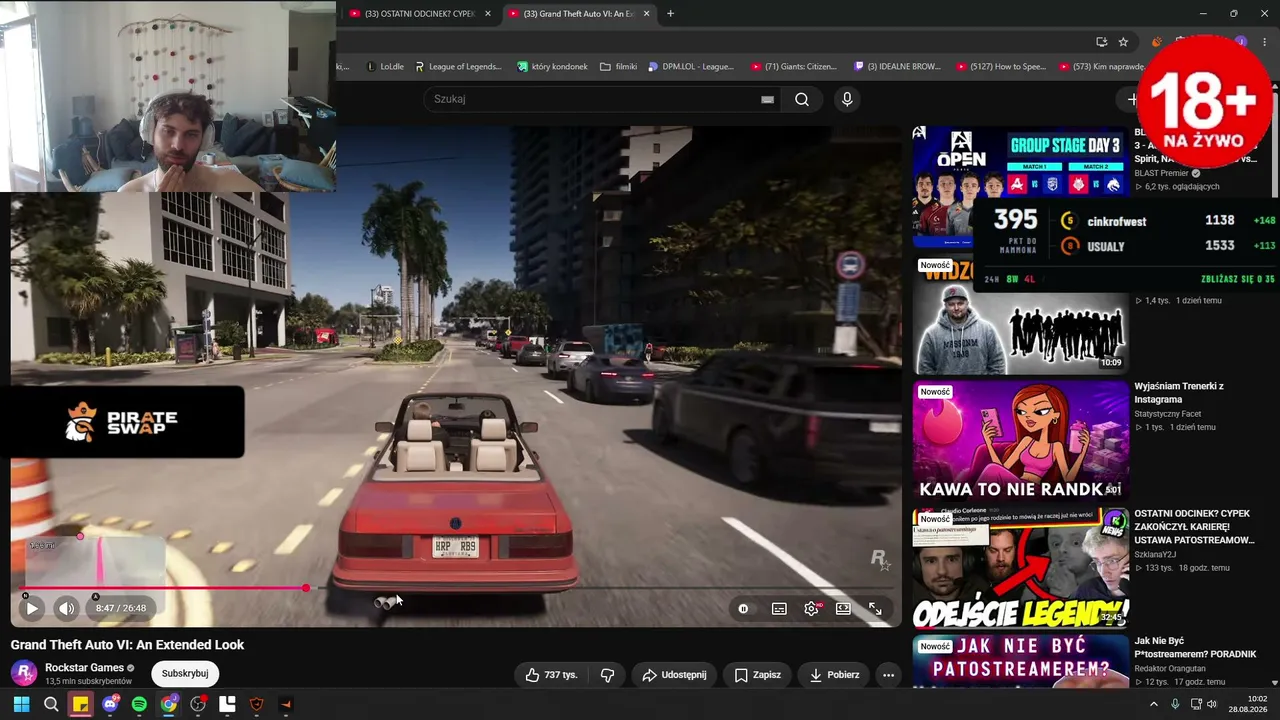Open the League of Legends bookmark
The width and height of the screenshot is (1280, 720).
coord(457,67)
